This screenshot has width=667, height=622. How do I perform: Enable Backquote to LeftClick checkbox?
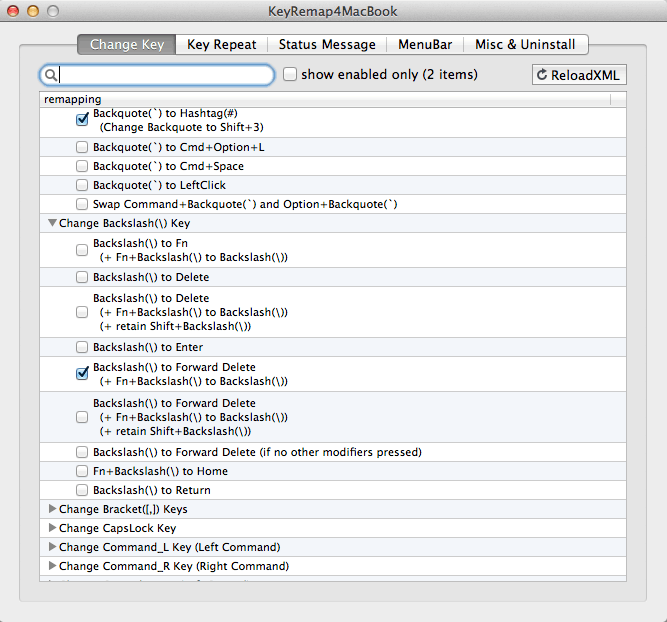click(x=82, y=185)
